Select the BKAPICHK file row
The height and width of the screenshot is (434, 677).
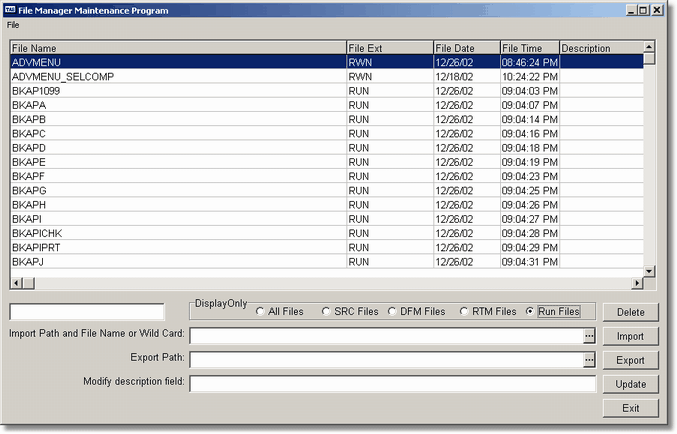pyautogui.click(x=327, y=233)
